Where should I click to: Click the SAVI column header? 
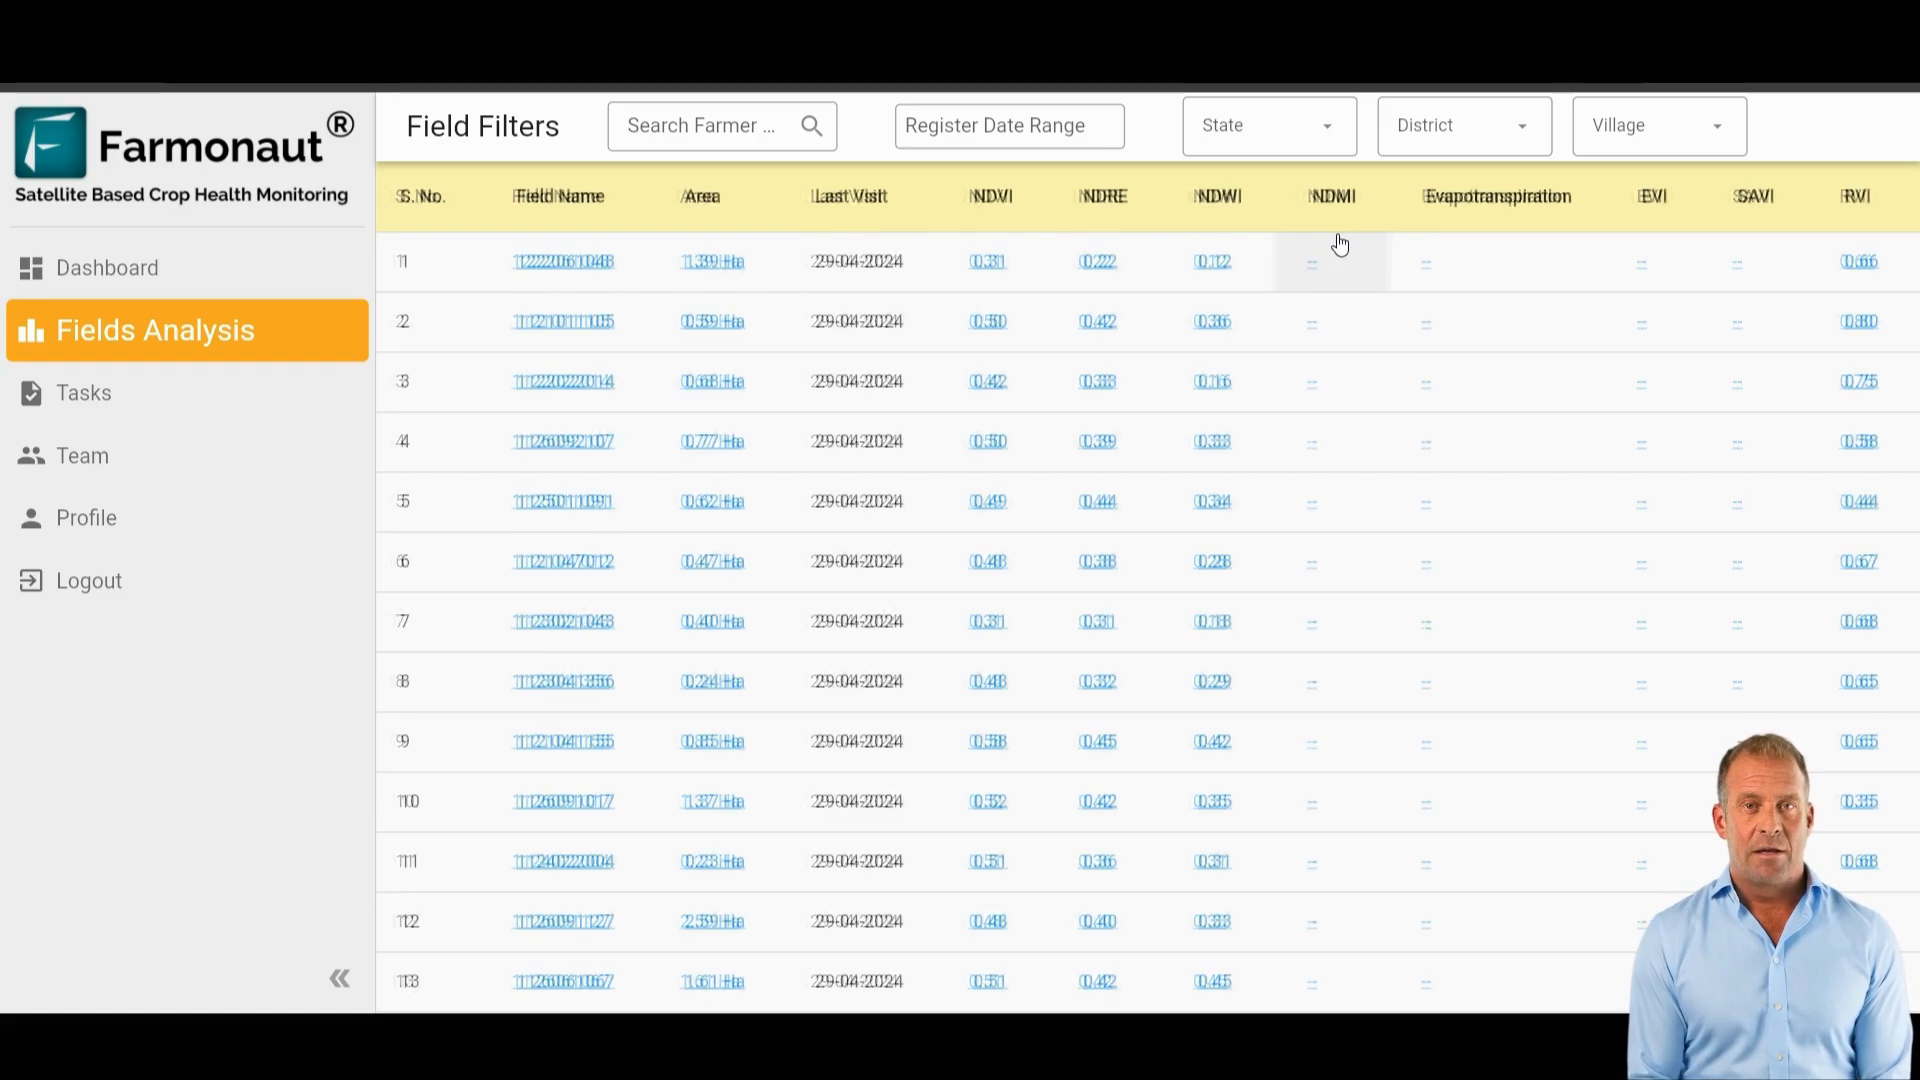click(1754, 197)
